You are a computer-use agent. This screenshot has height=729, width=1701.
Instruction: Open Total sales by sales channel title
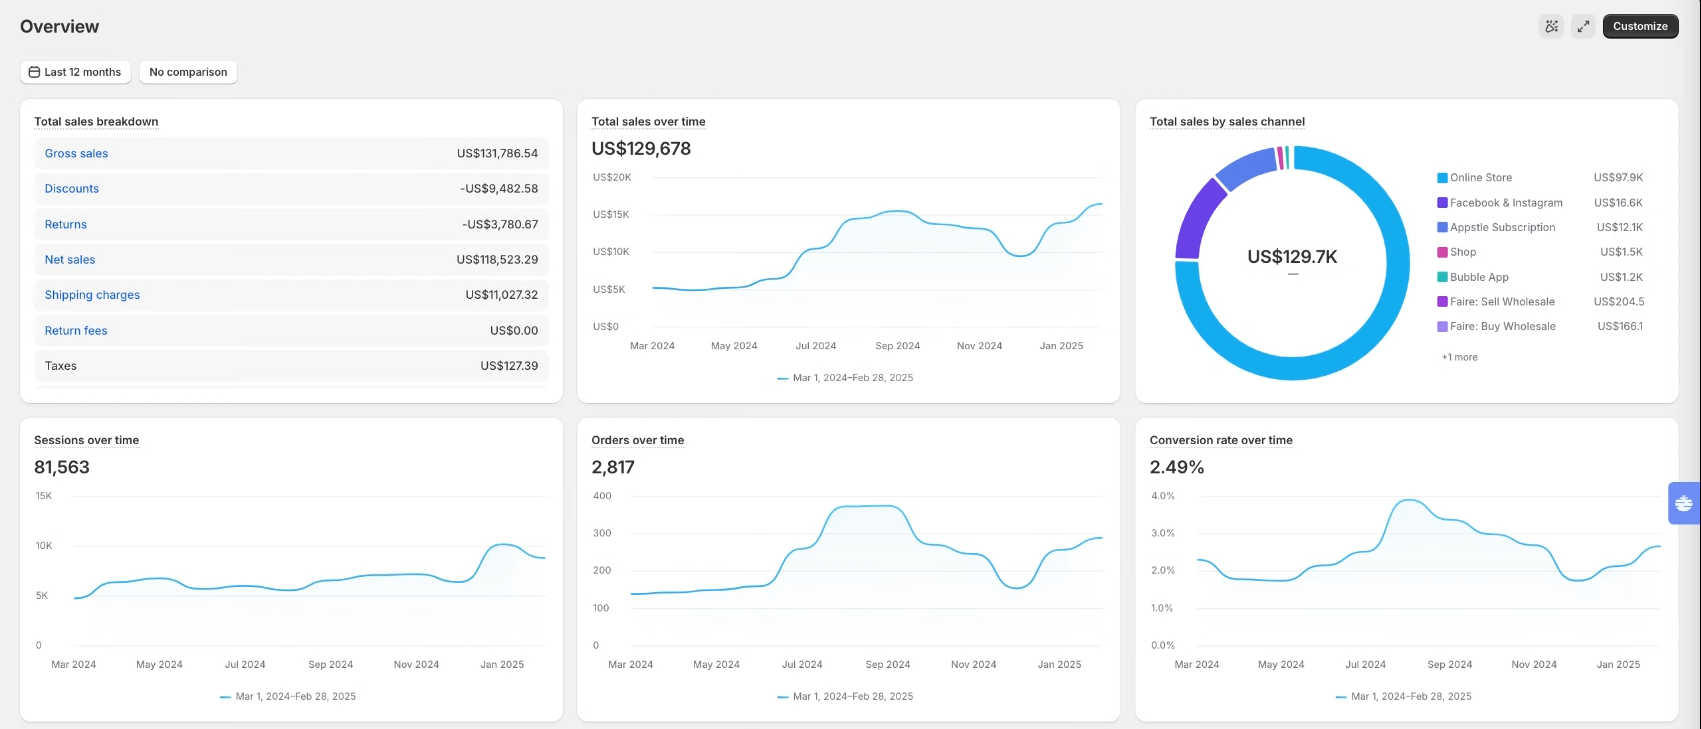point(1227,122)
